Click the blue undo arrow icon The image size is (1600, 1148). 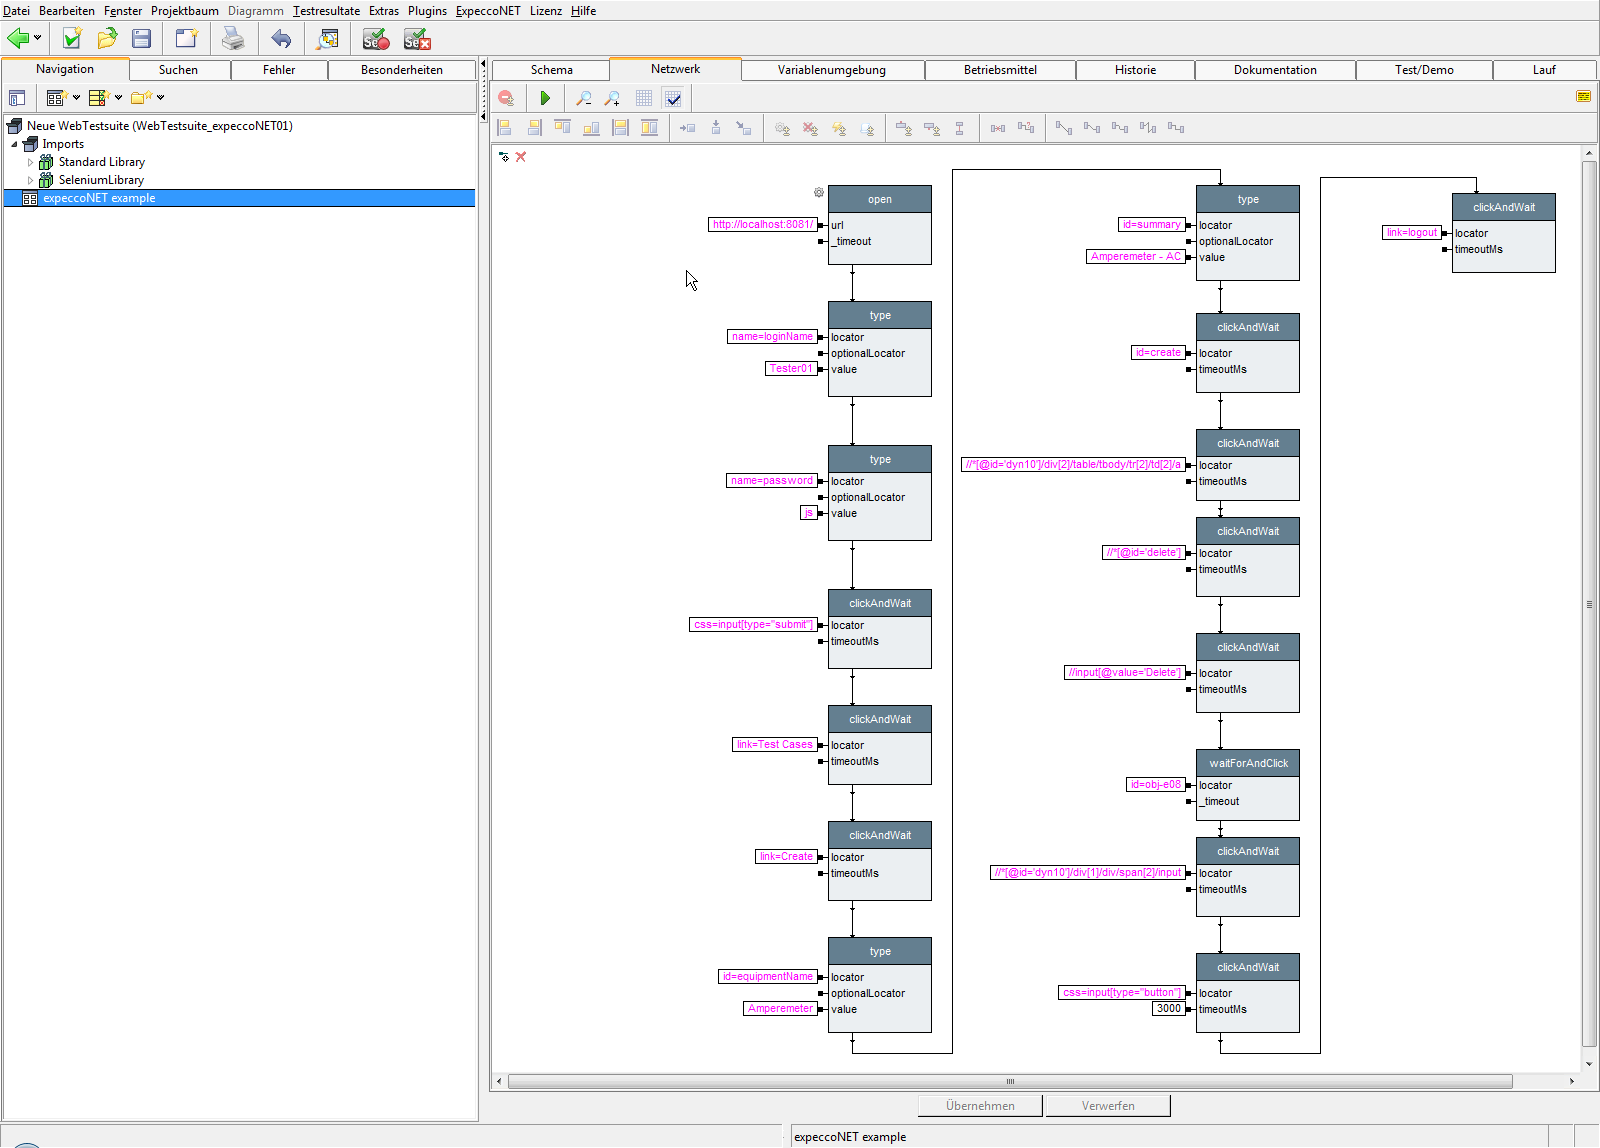281,39
